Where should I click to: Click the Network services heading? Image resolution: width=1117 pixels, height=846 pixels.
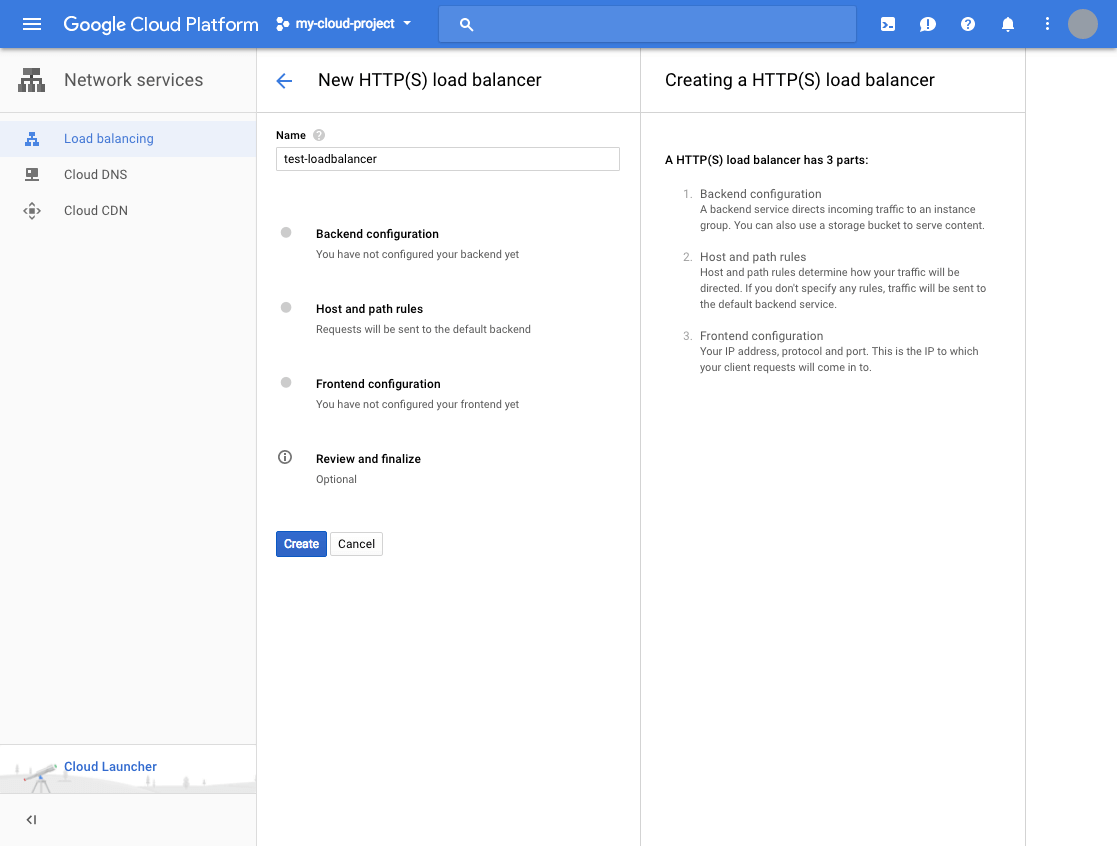point(133,80)
